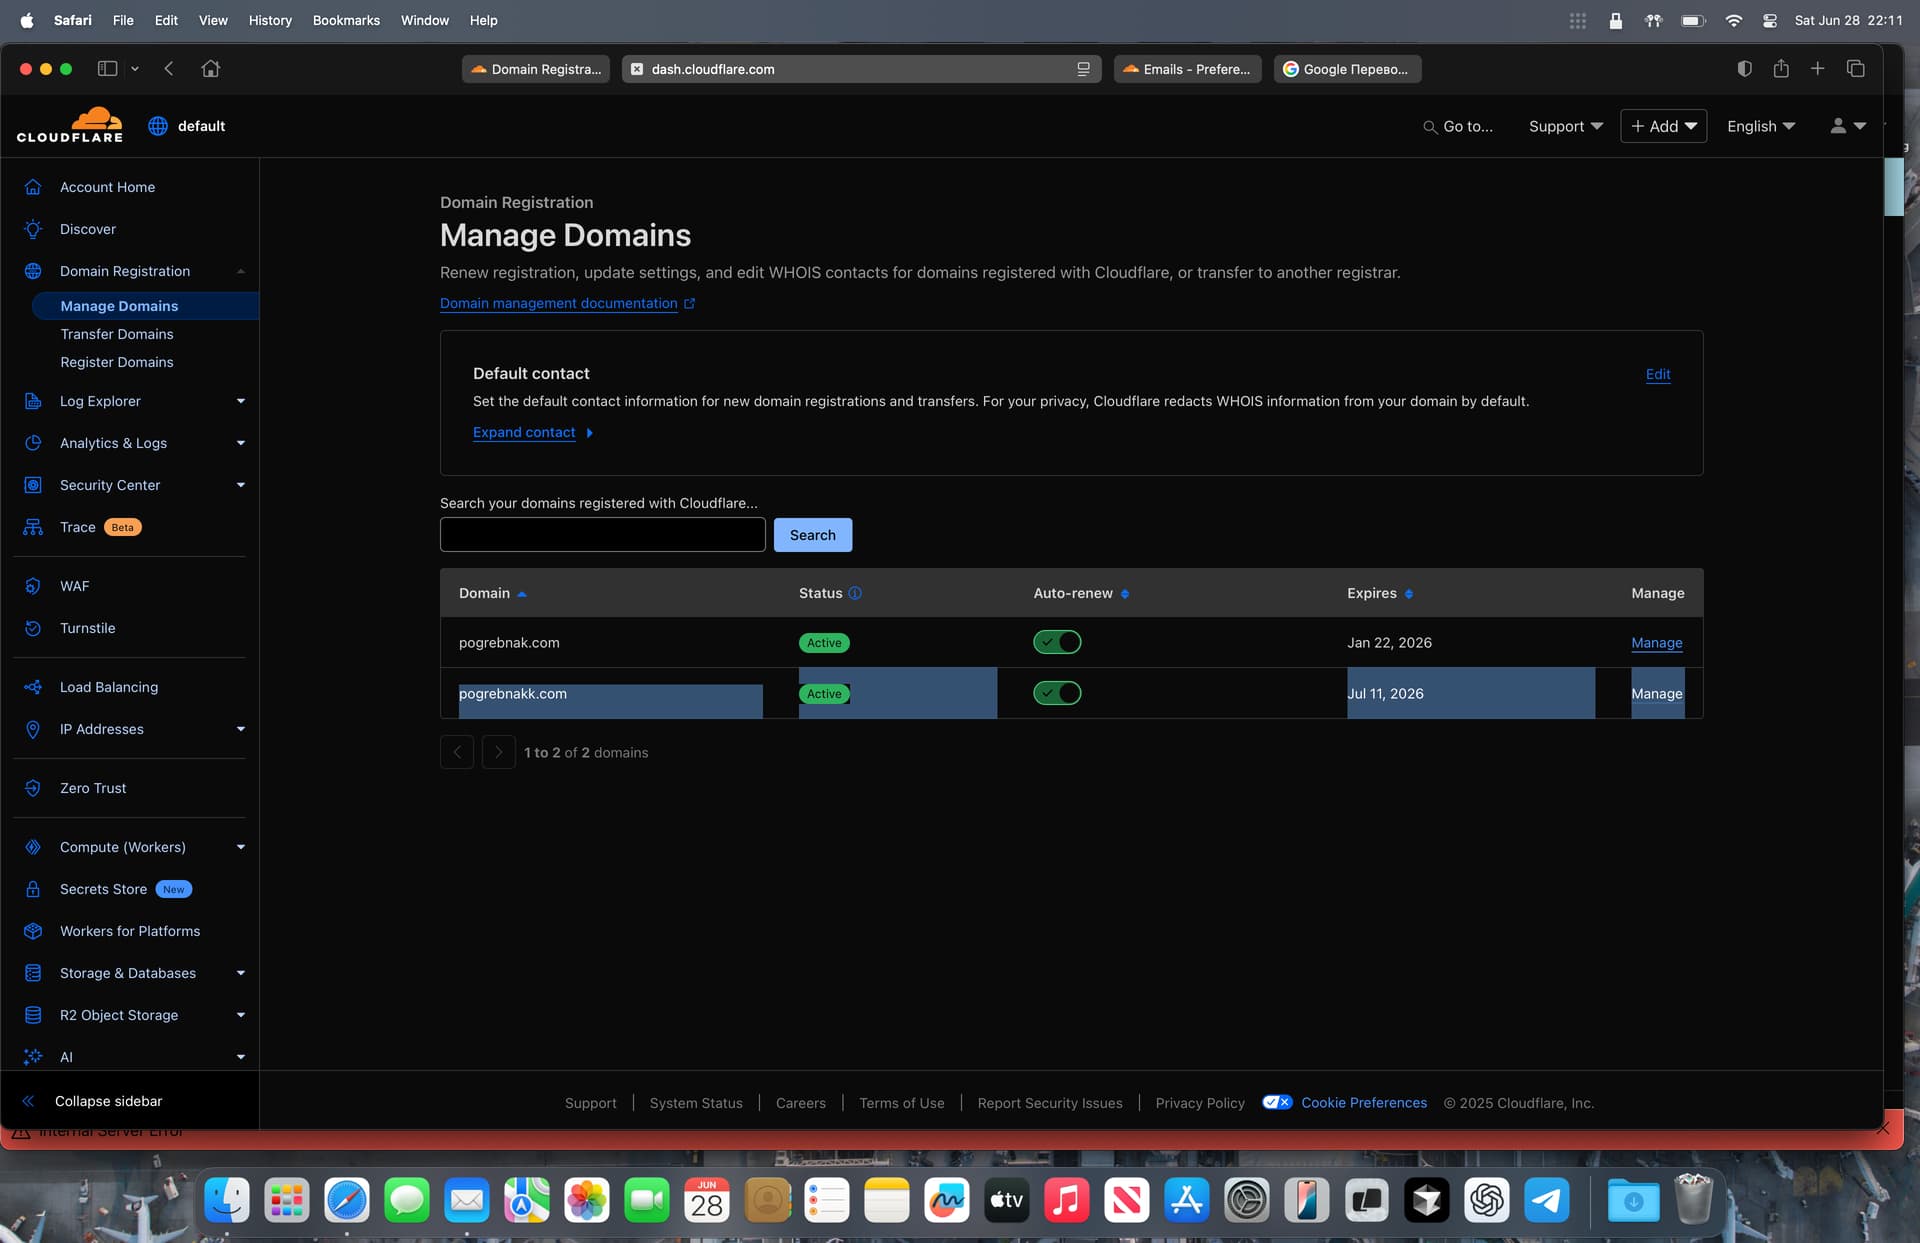Viewport: 1920px width, 1243px height.
Task: Click Safari's sidebar toggle icon
Action: click(107, 69)
